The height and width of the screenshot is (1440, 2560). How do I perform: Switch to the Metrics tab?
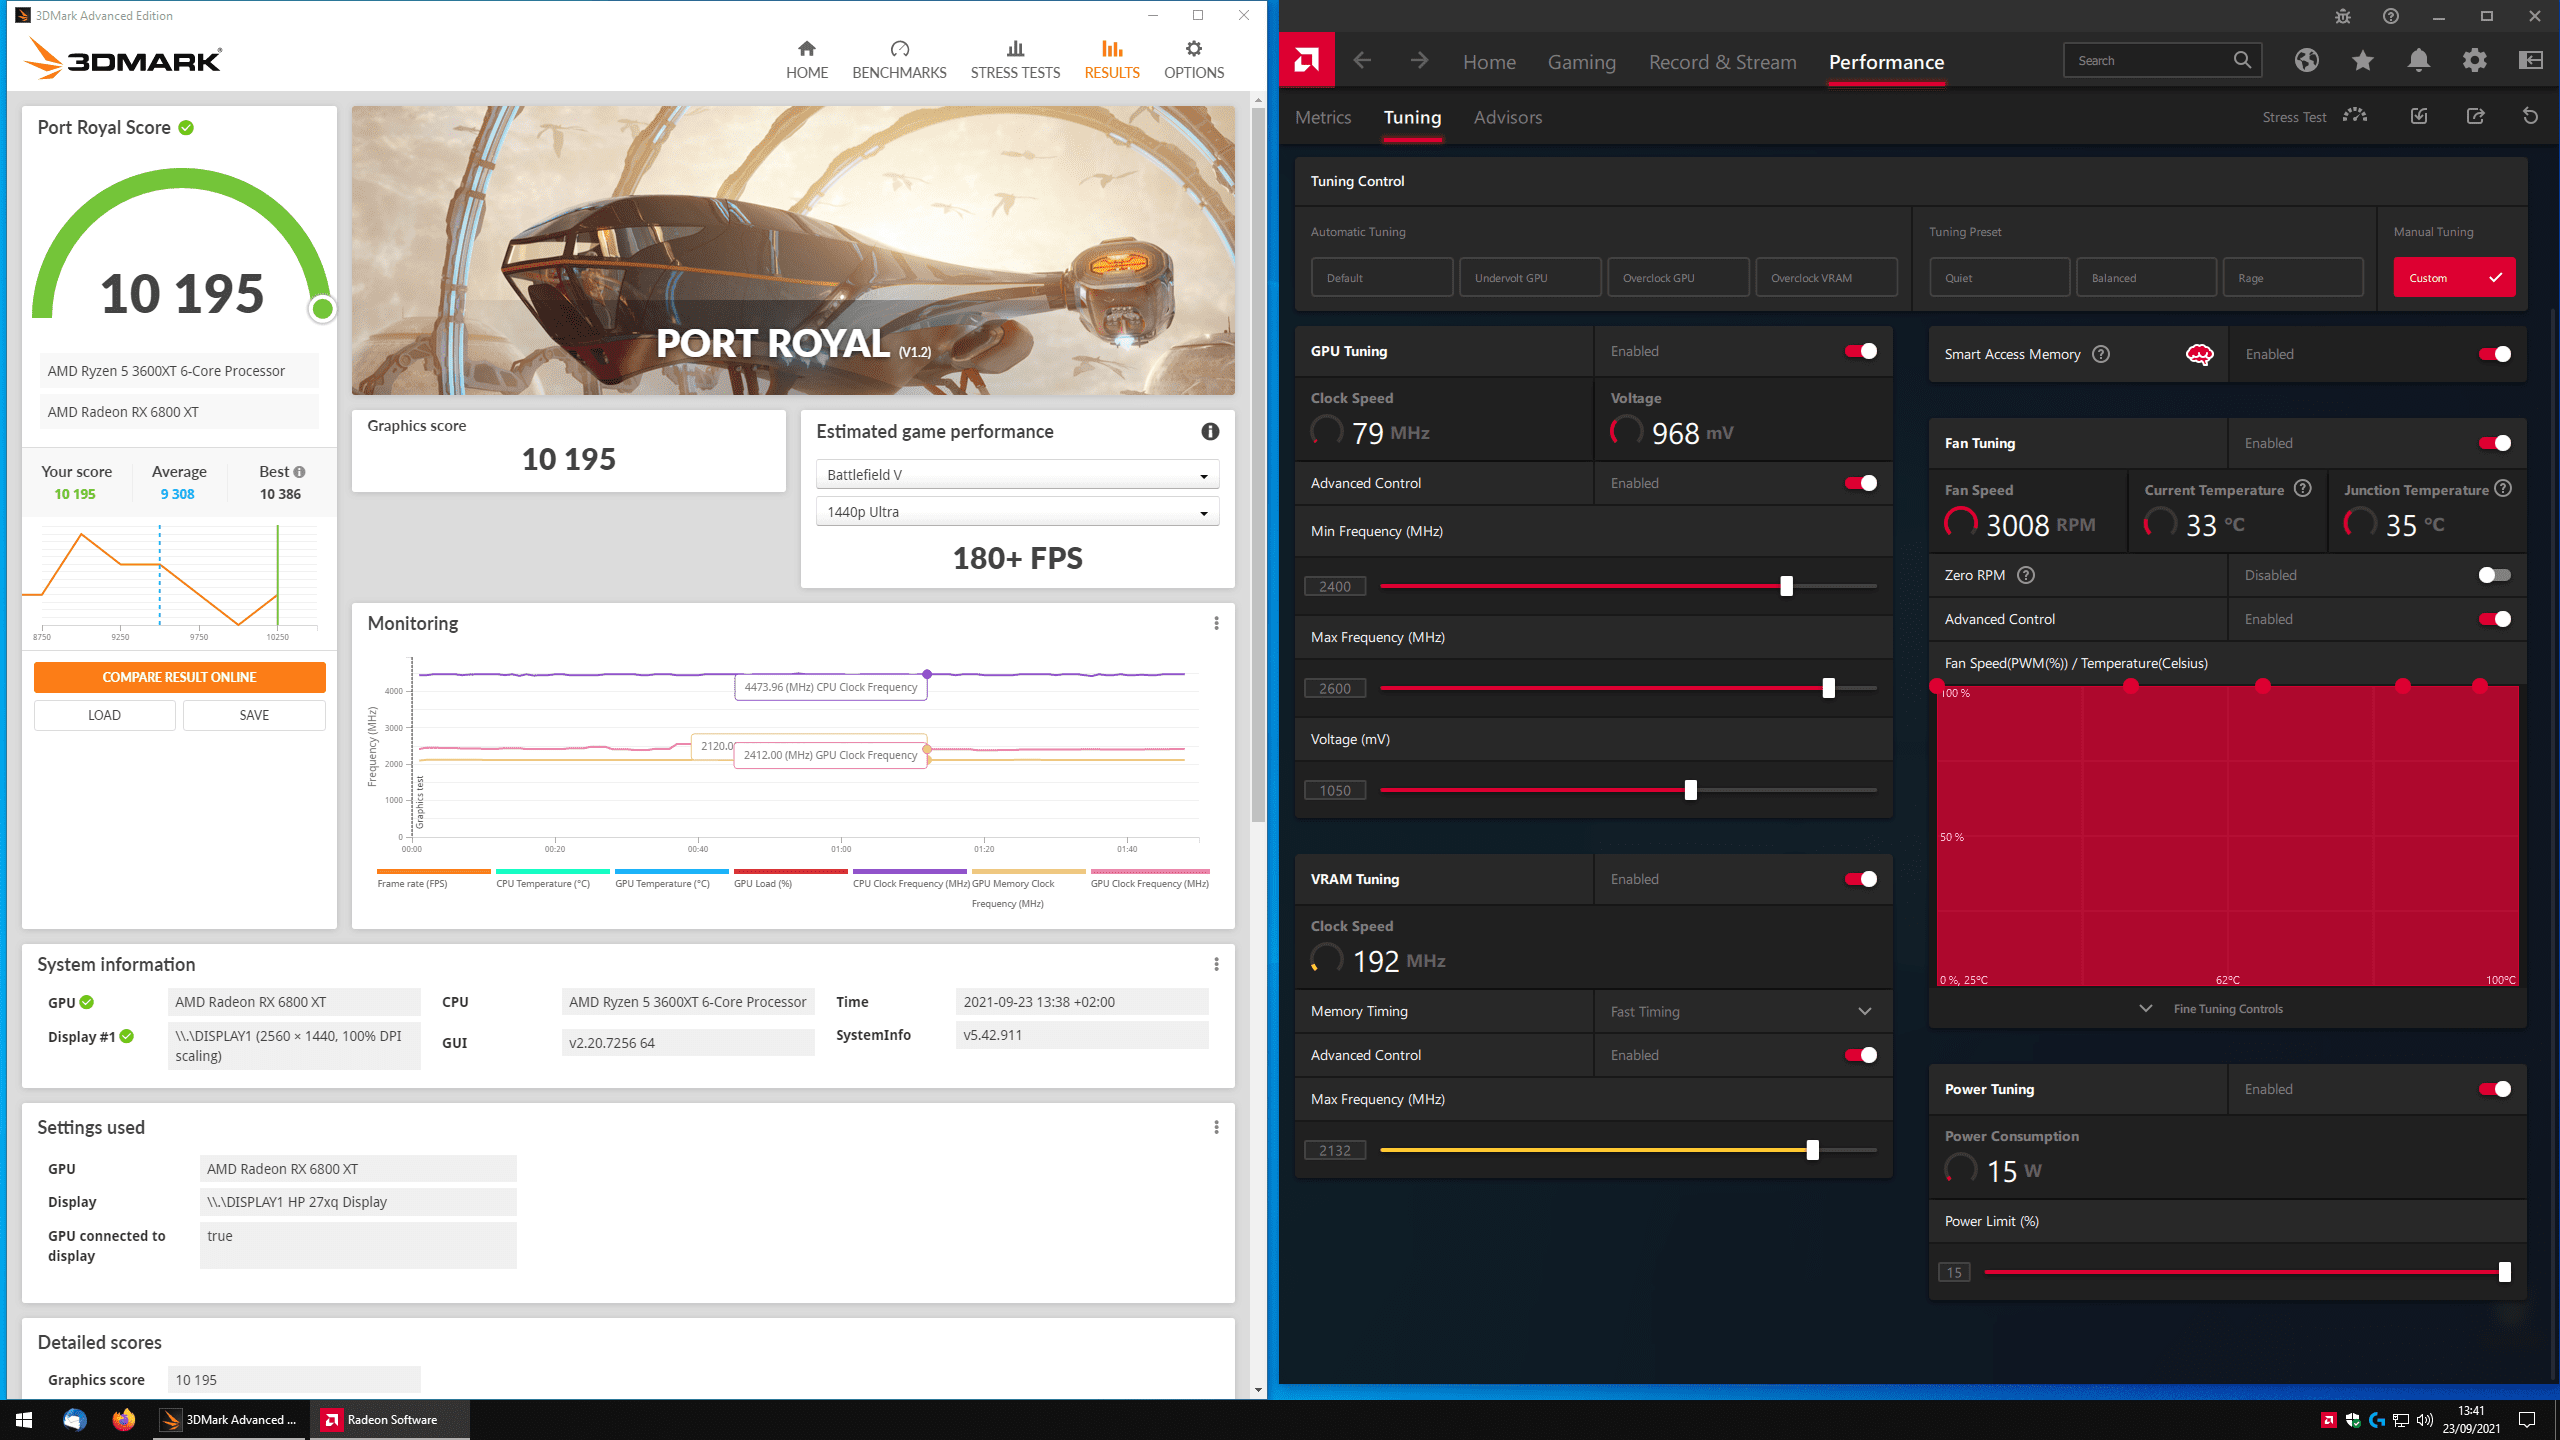(1322, 117)
